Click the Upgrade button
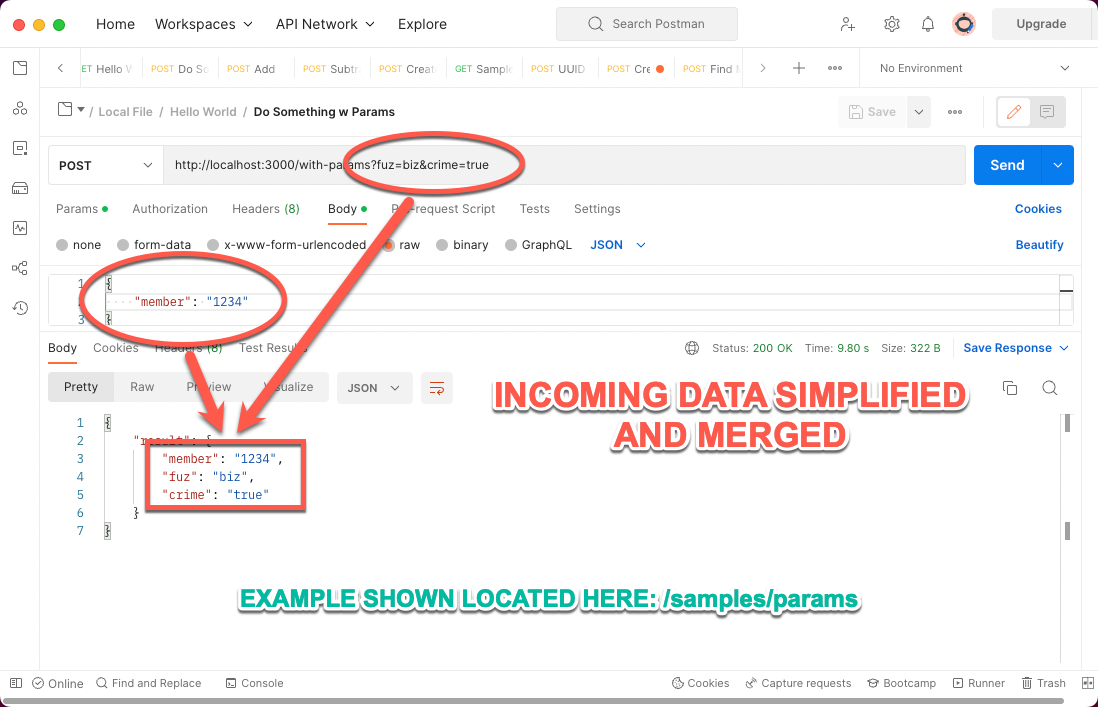The height and width of the screenshot is (707, 1098). [1041, 24]
